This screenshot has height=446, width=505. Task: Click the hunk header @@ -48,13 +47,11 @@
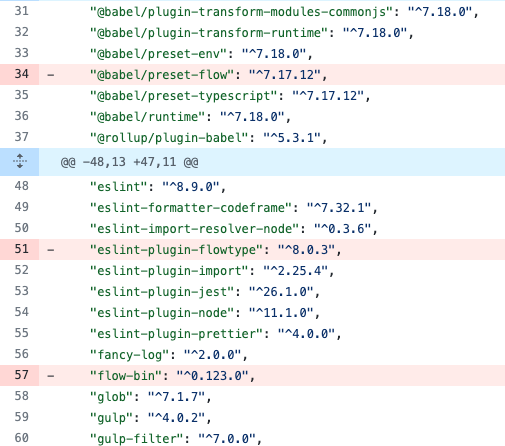point(129,162)
